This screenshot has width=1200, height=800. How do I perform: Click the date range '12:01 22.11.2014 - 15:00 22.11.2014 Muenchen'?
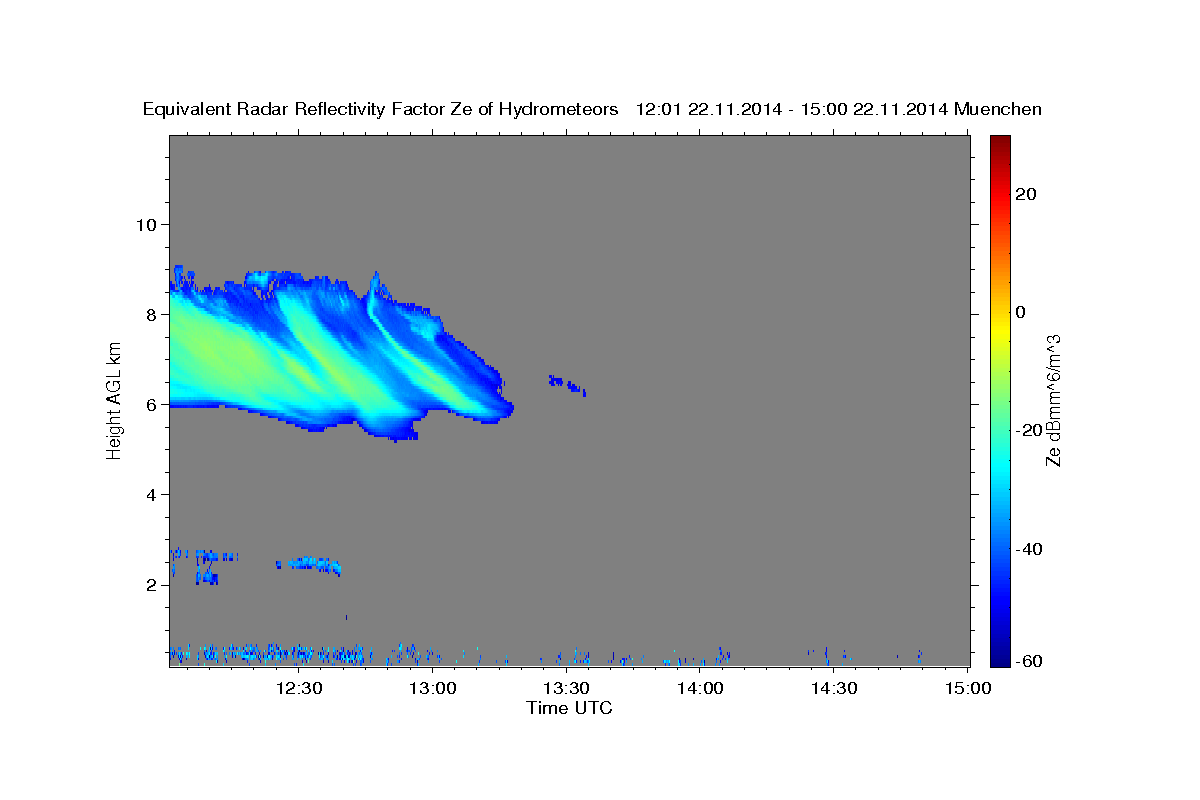pyautogui.click(x=839, y=110)
